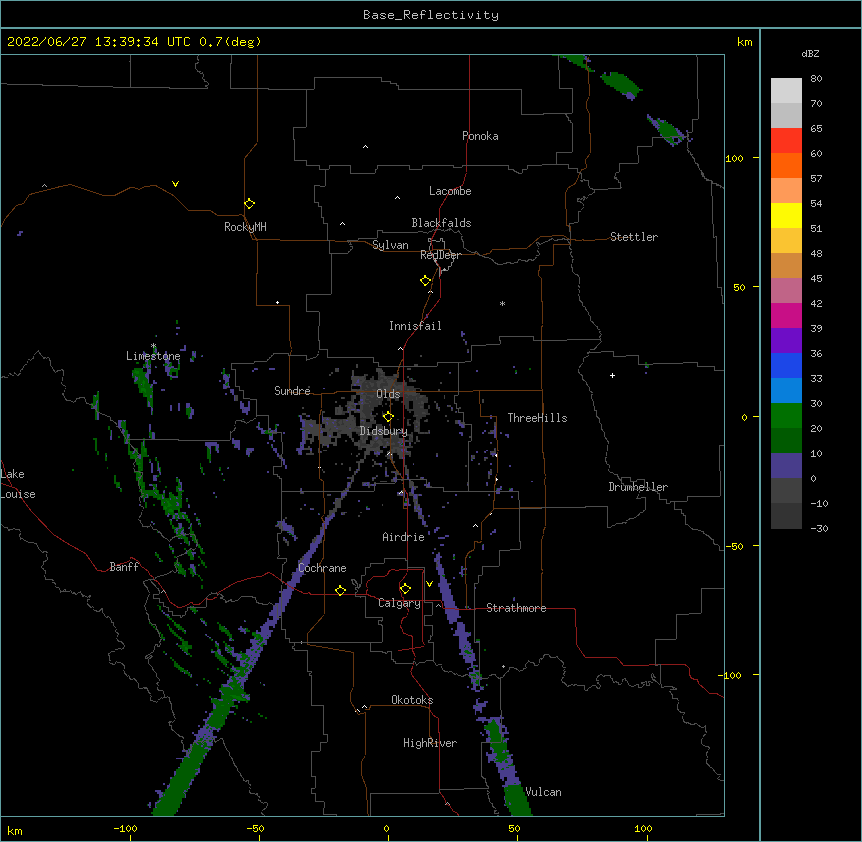Screen dimensions: 862x842
Task: Click the -50 tick on the vertical axis
Action: pos(734,546)
